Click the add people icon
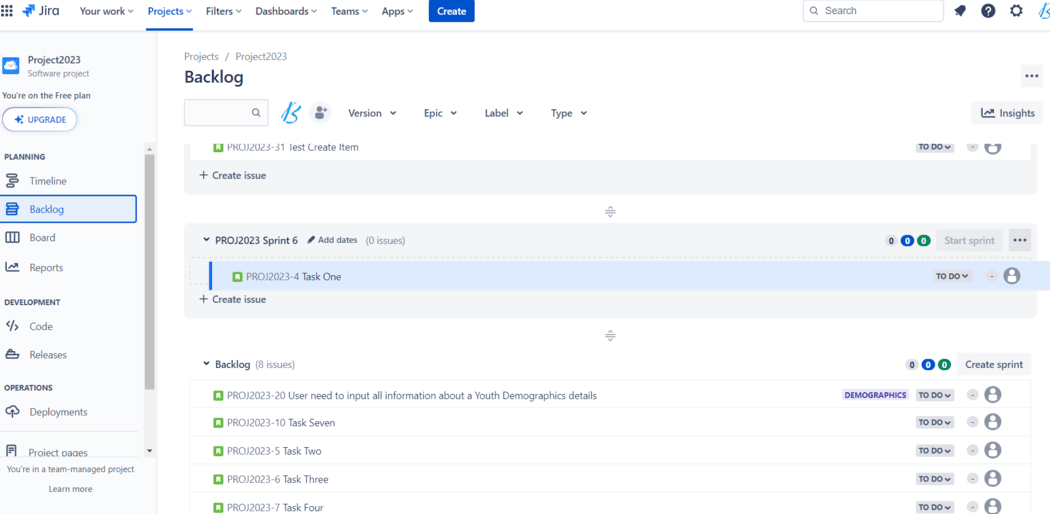Viewport: 1050px width, 514px height. click(x=321, y=113)
